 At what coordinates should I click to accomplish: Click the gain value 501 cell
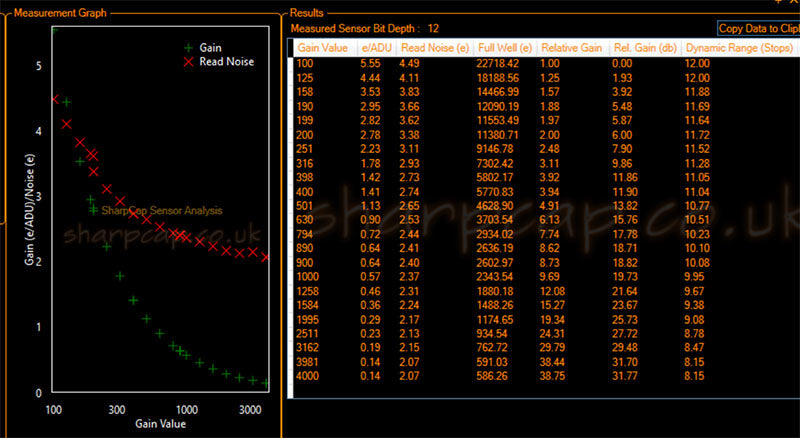click(306, 204)
